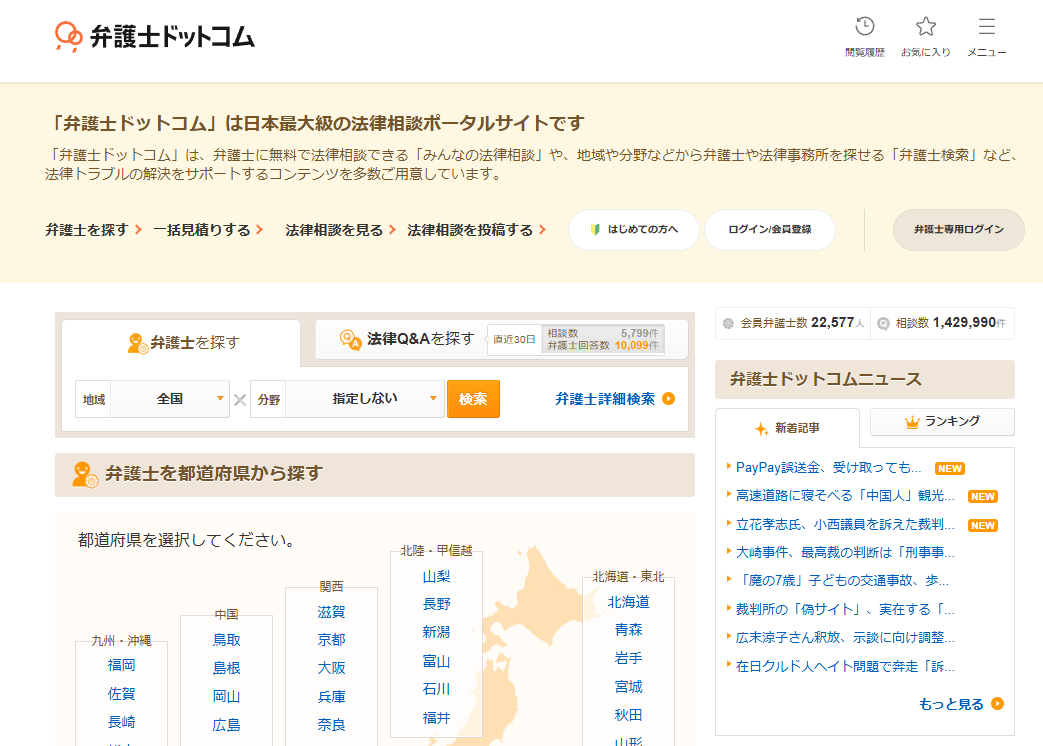Screen dimensions: 1043x746
Task: Click the crown icon on ランキング tab
Action: [x=911, y=422]
